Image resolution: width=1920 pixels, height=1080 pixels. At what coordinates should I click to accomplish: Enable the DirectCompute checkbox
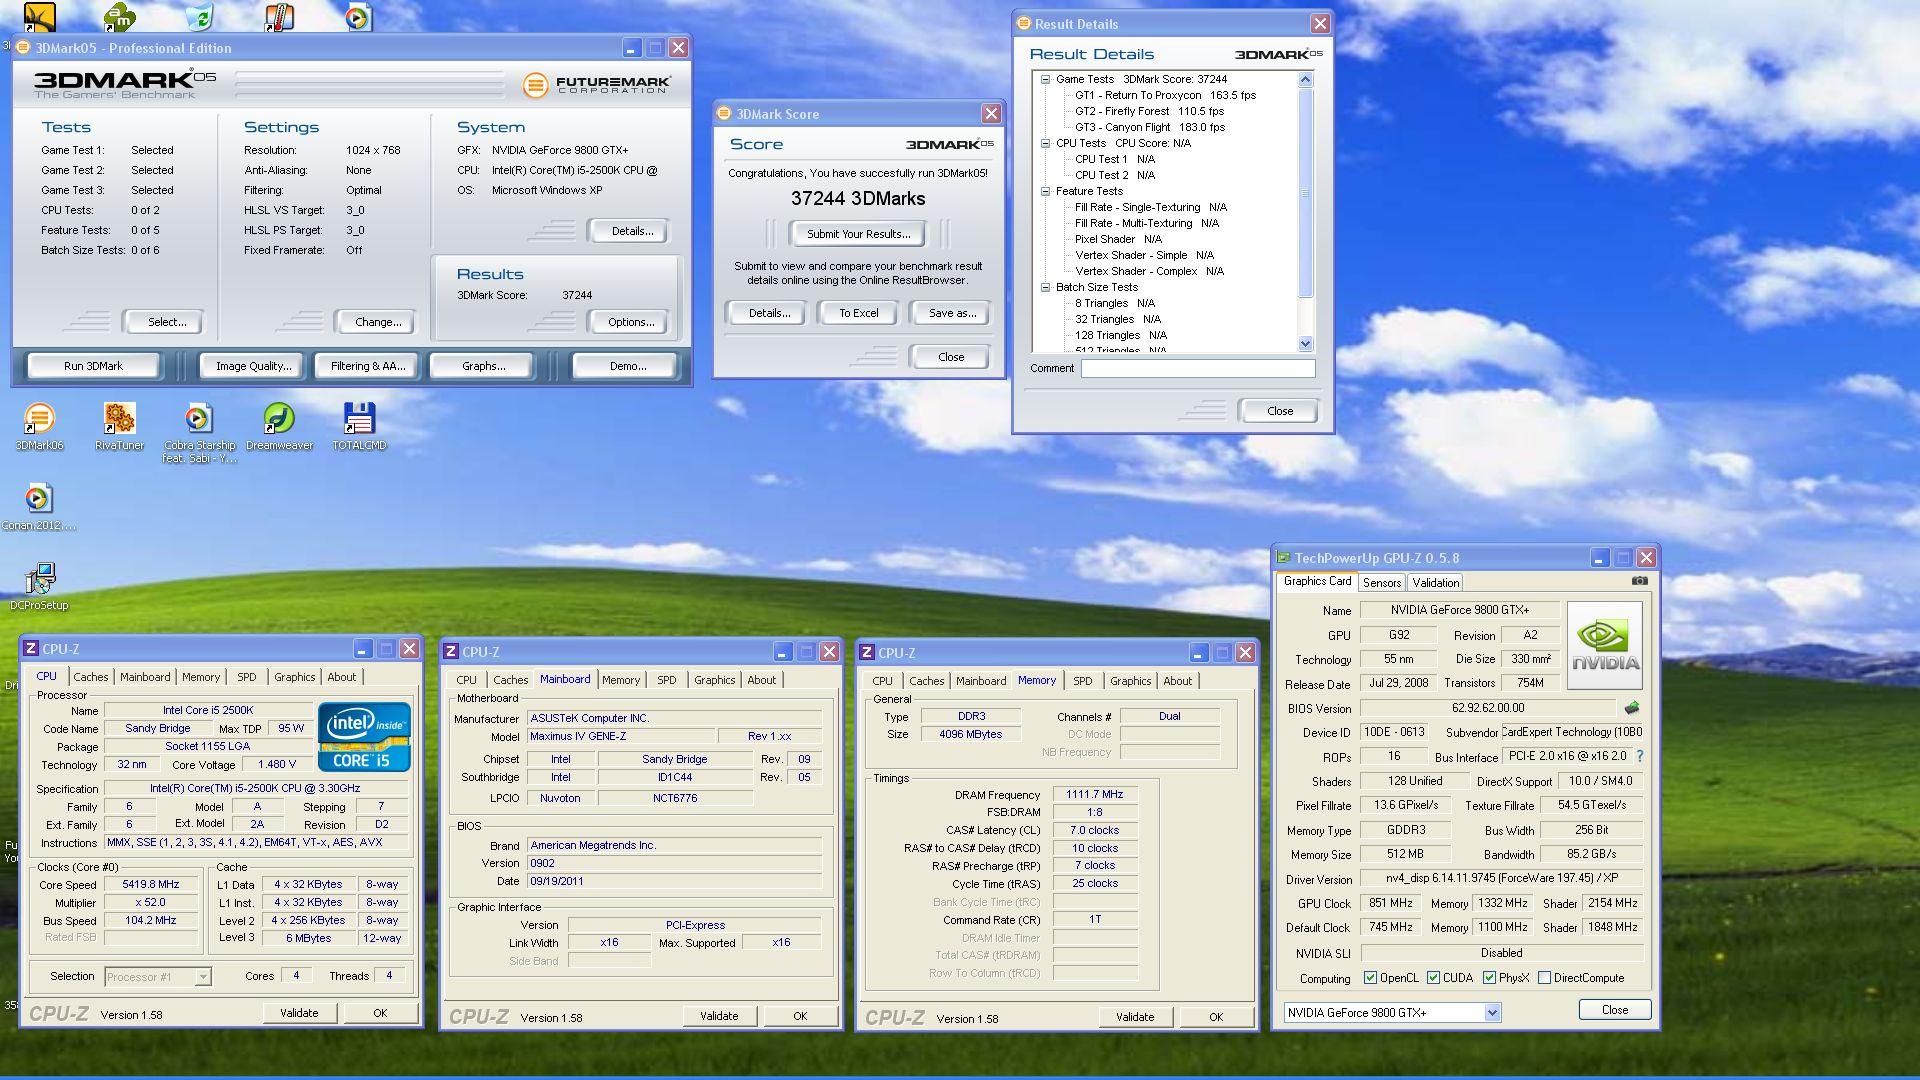click(x=1544, y=978)
